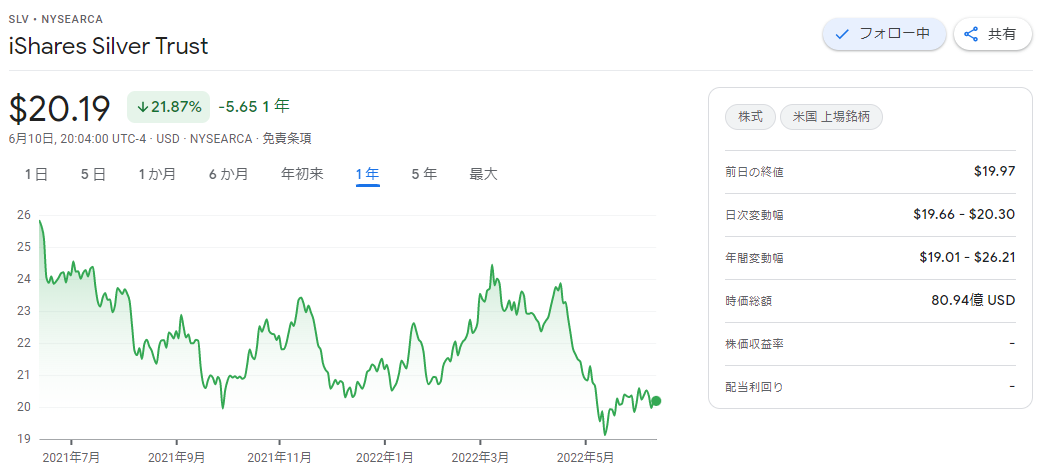Click the $20.19 price text
The height and width of the screenshot is (474, 1049).
point(60,108)
